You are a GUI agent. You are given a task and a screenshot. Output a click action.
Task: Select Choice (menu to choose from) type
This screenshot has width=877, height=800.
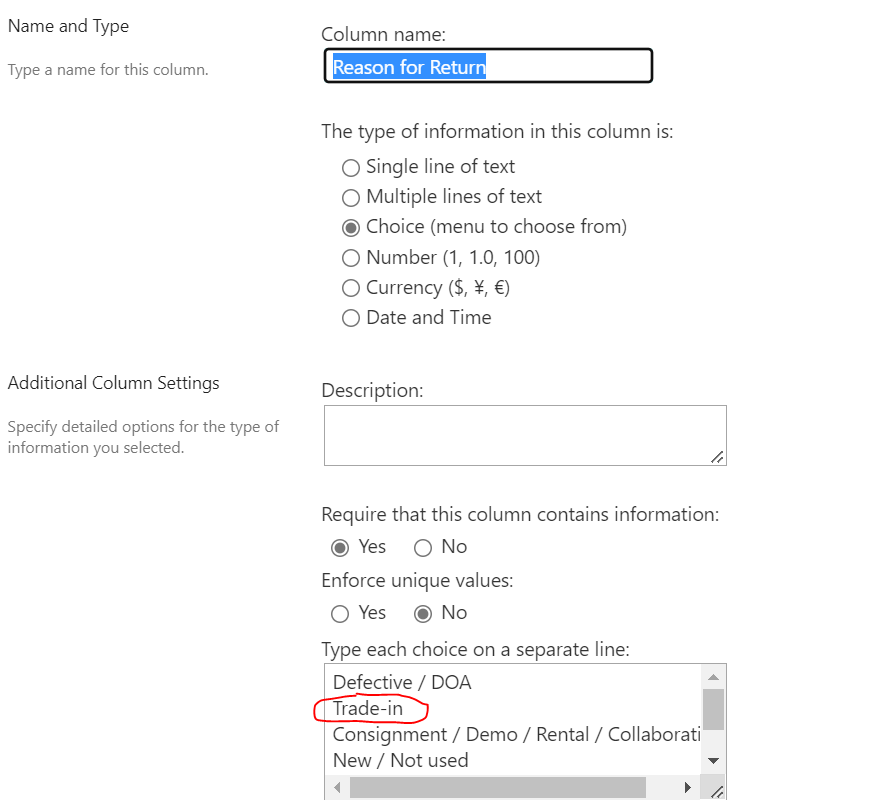[x=351, y=228]
